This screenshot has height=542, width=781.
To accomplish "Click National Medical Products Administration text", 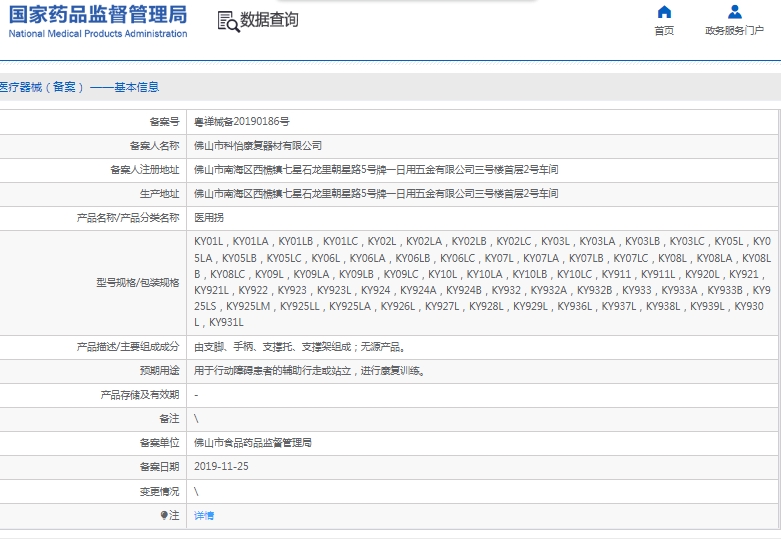I will [98, 34].
